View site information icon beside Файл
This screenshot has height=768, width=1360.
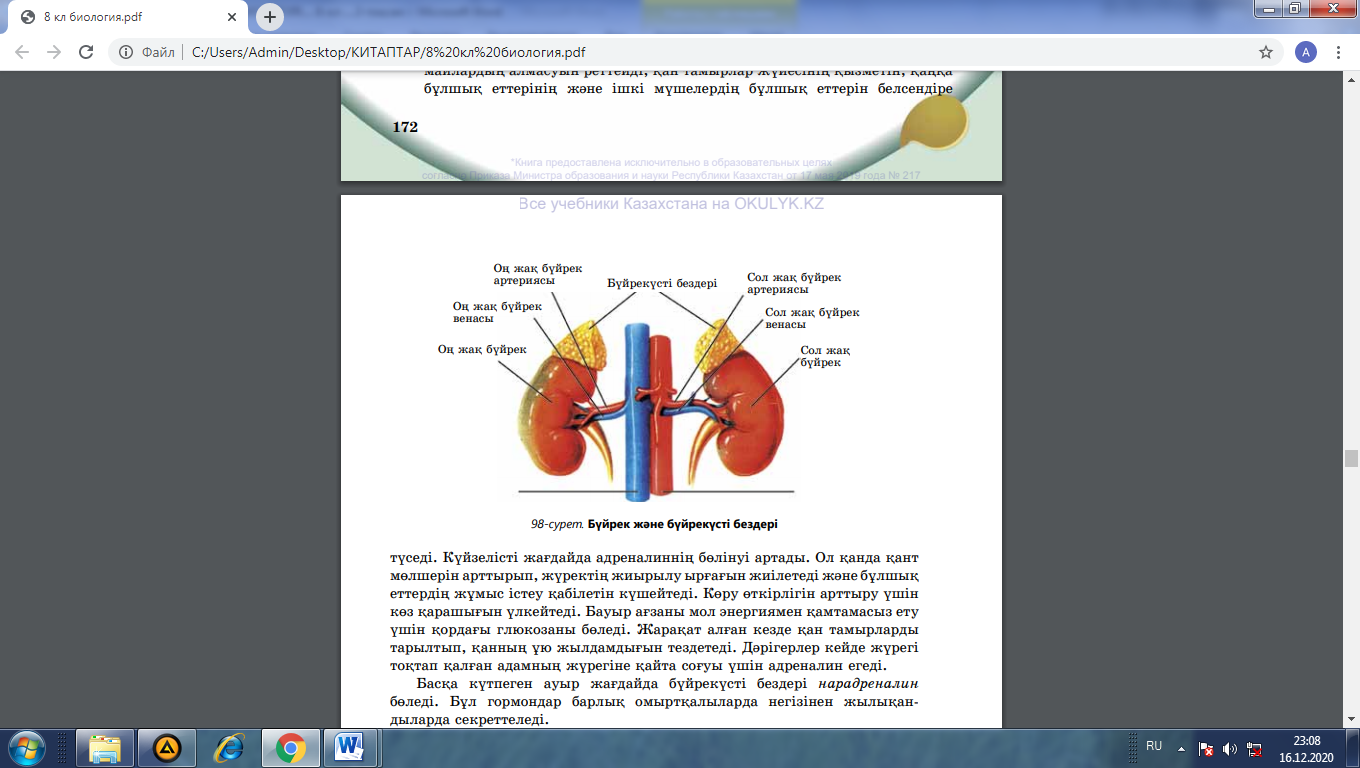[127, 52]
